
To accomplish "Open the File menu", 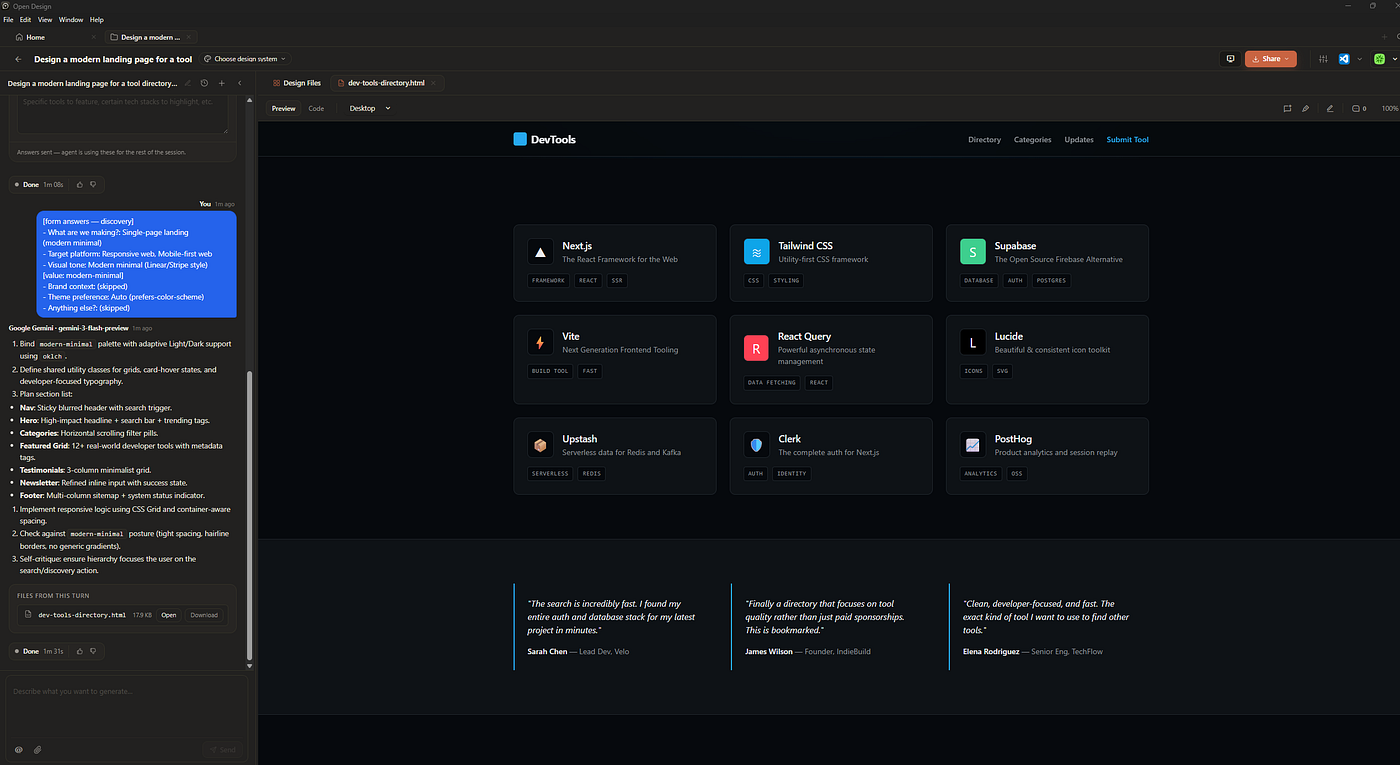I will 9,19.
